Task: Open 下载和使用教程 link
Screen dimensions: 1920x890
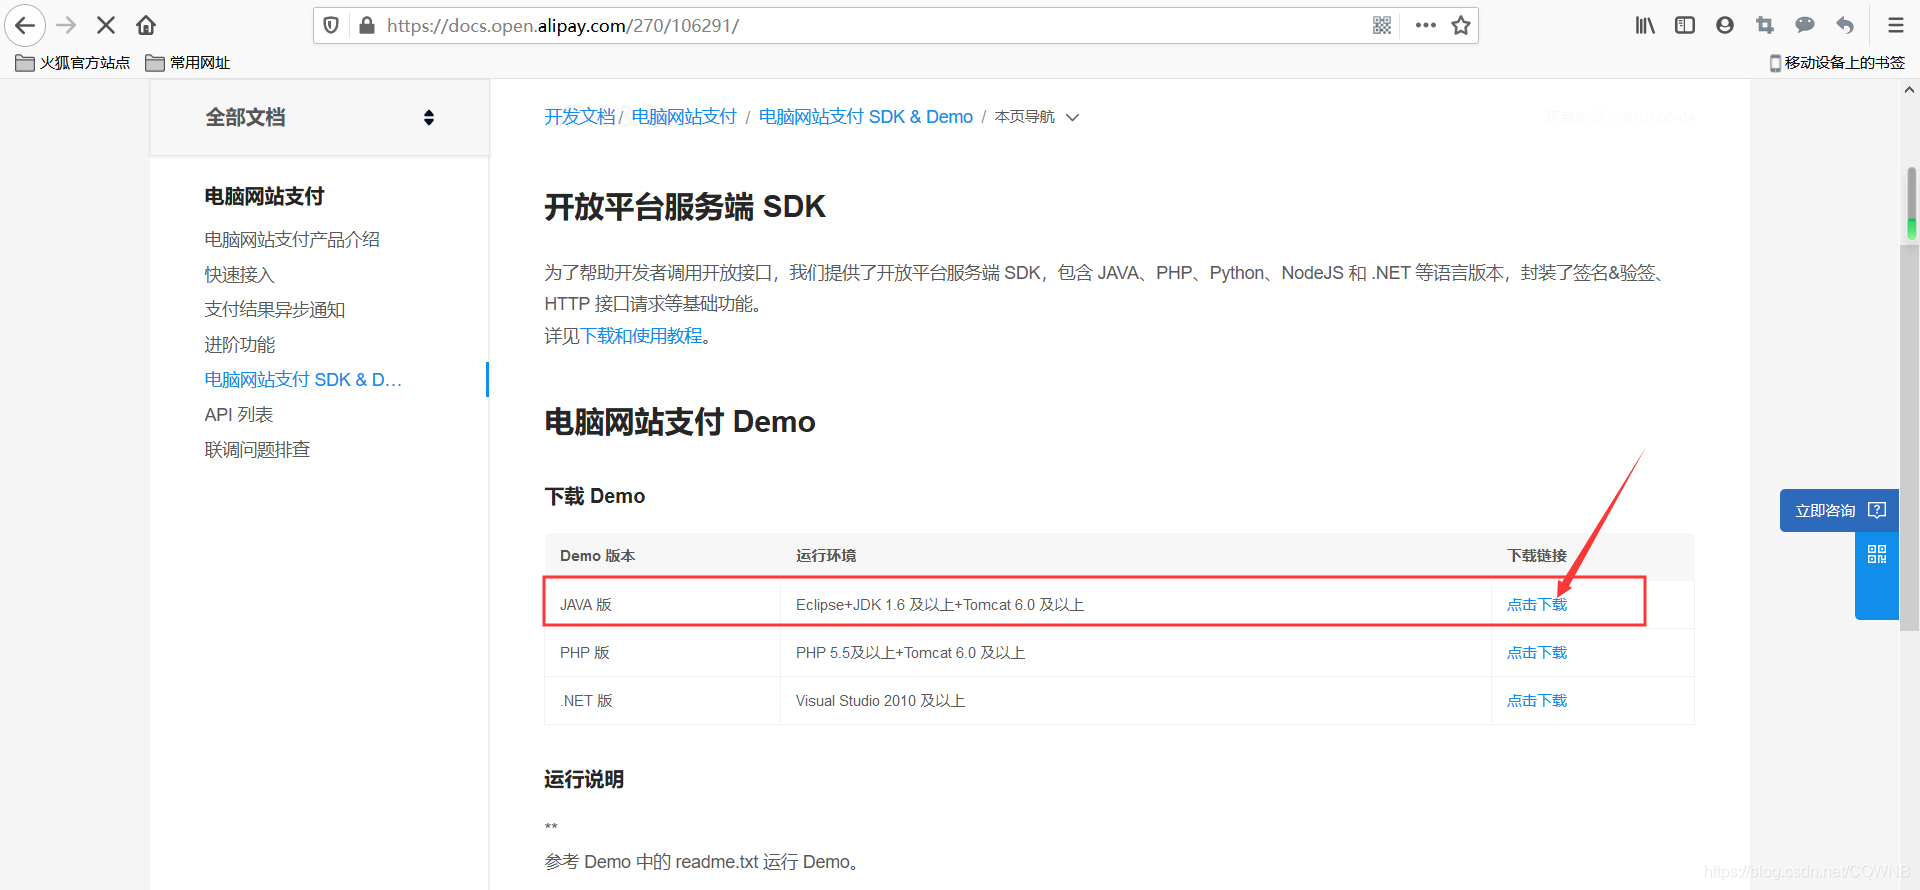Action: pos(642,336)
